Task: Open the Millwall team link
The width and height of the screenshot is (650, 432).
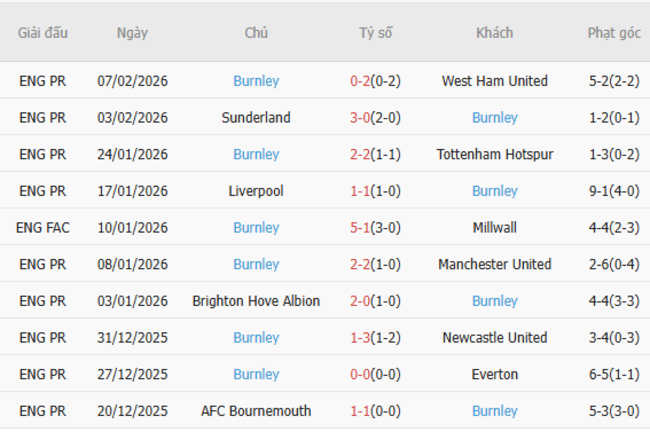Action: (x=494, y=228)
